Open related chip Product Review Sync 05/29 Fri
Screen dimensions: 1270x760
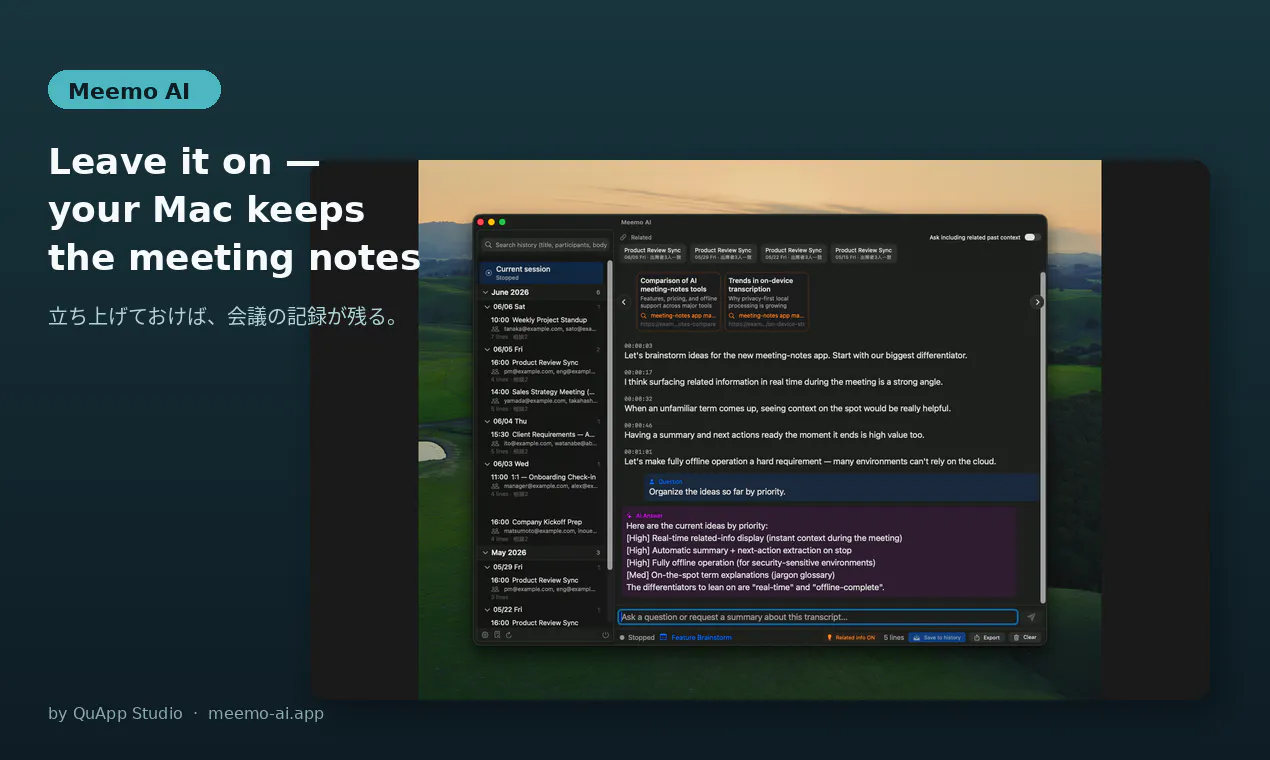pyautogui.click(x=723, y=254)
